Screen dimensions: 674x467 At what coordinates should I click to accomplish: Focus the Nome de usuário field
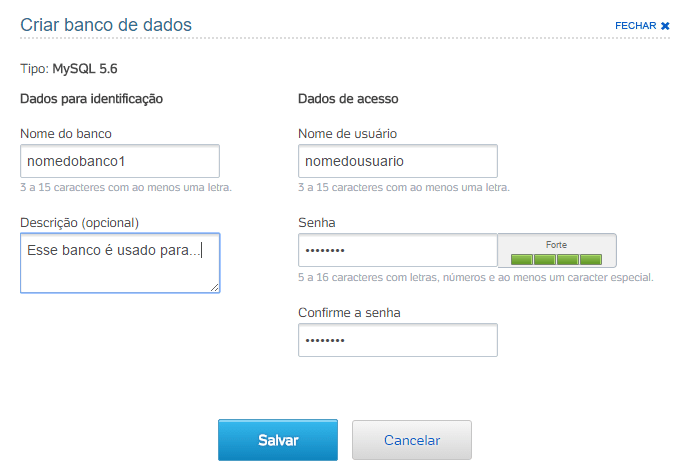(398, 161)
